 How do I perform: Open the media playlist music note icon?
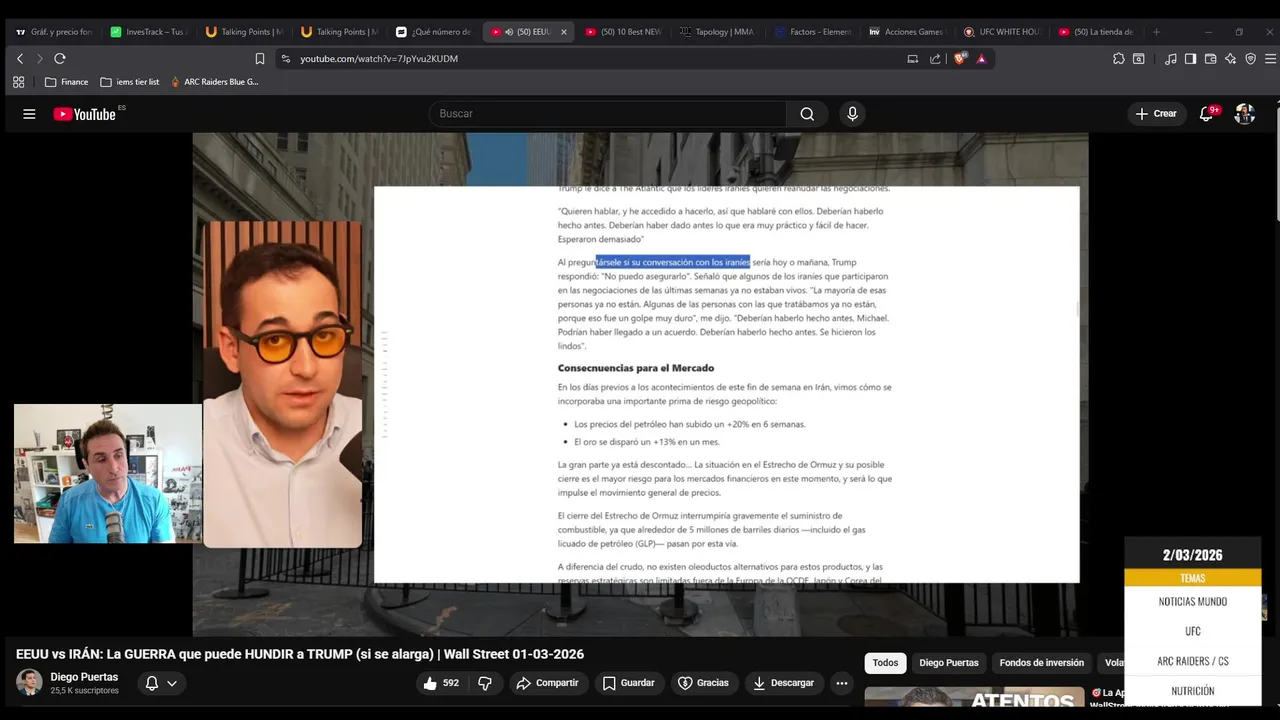tap(1171, 59)
